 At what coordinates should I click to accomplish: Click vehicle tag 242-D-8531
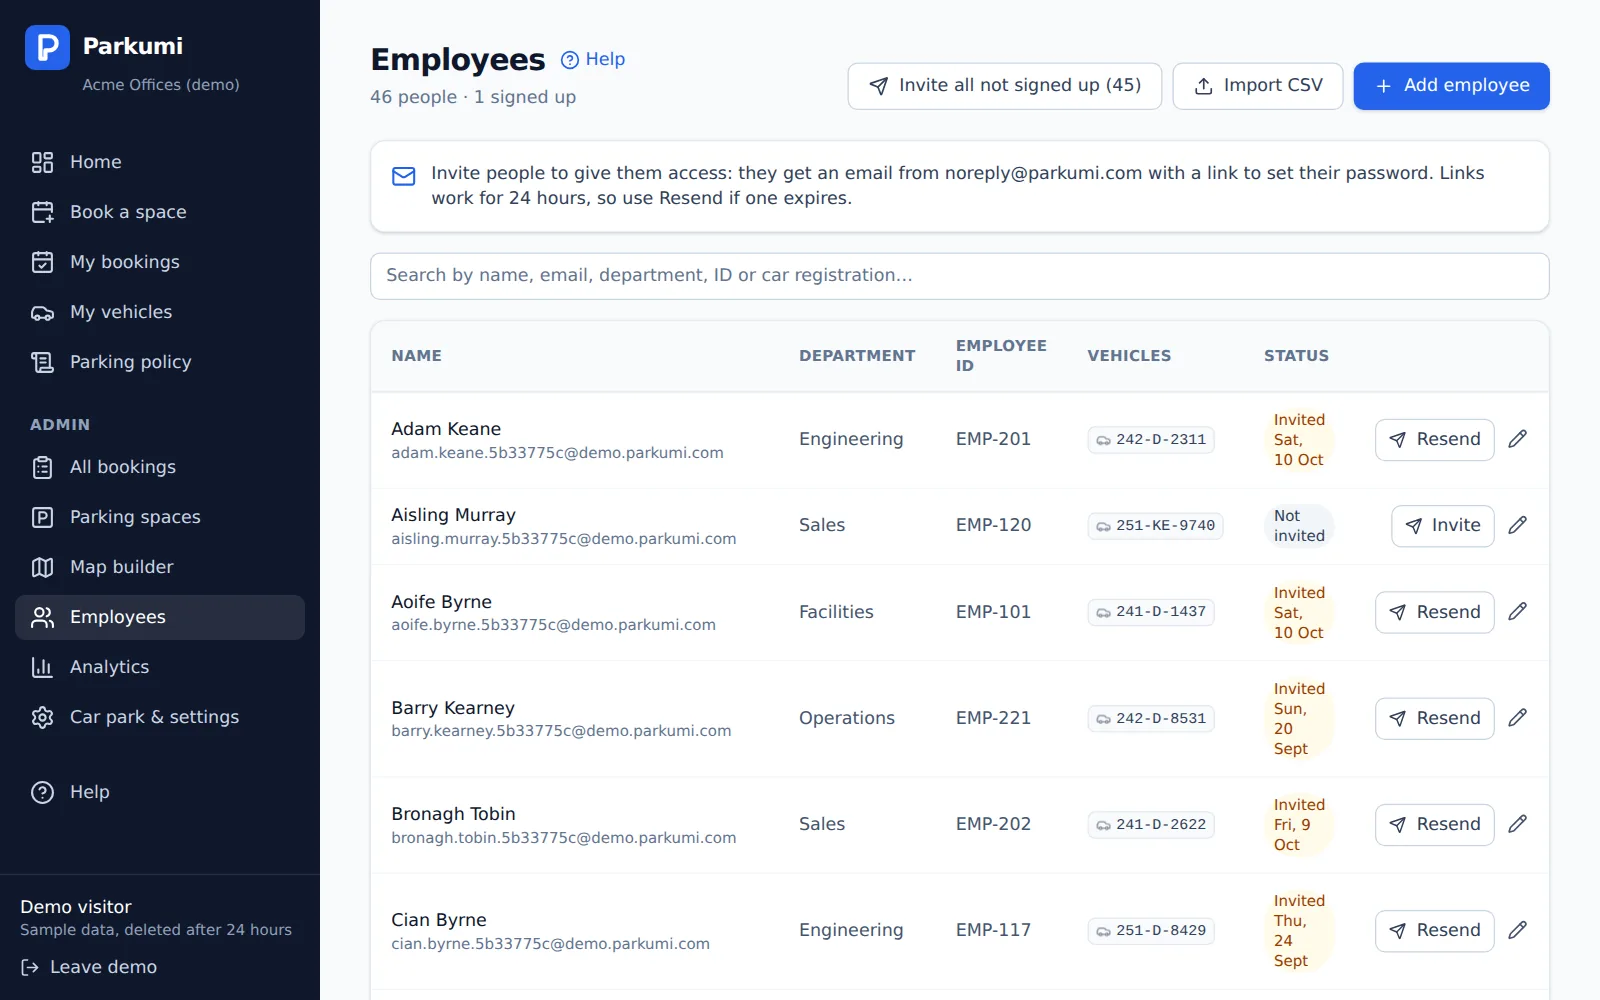(x=1151, y=718)
